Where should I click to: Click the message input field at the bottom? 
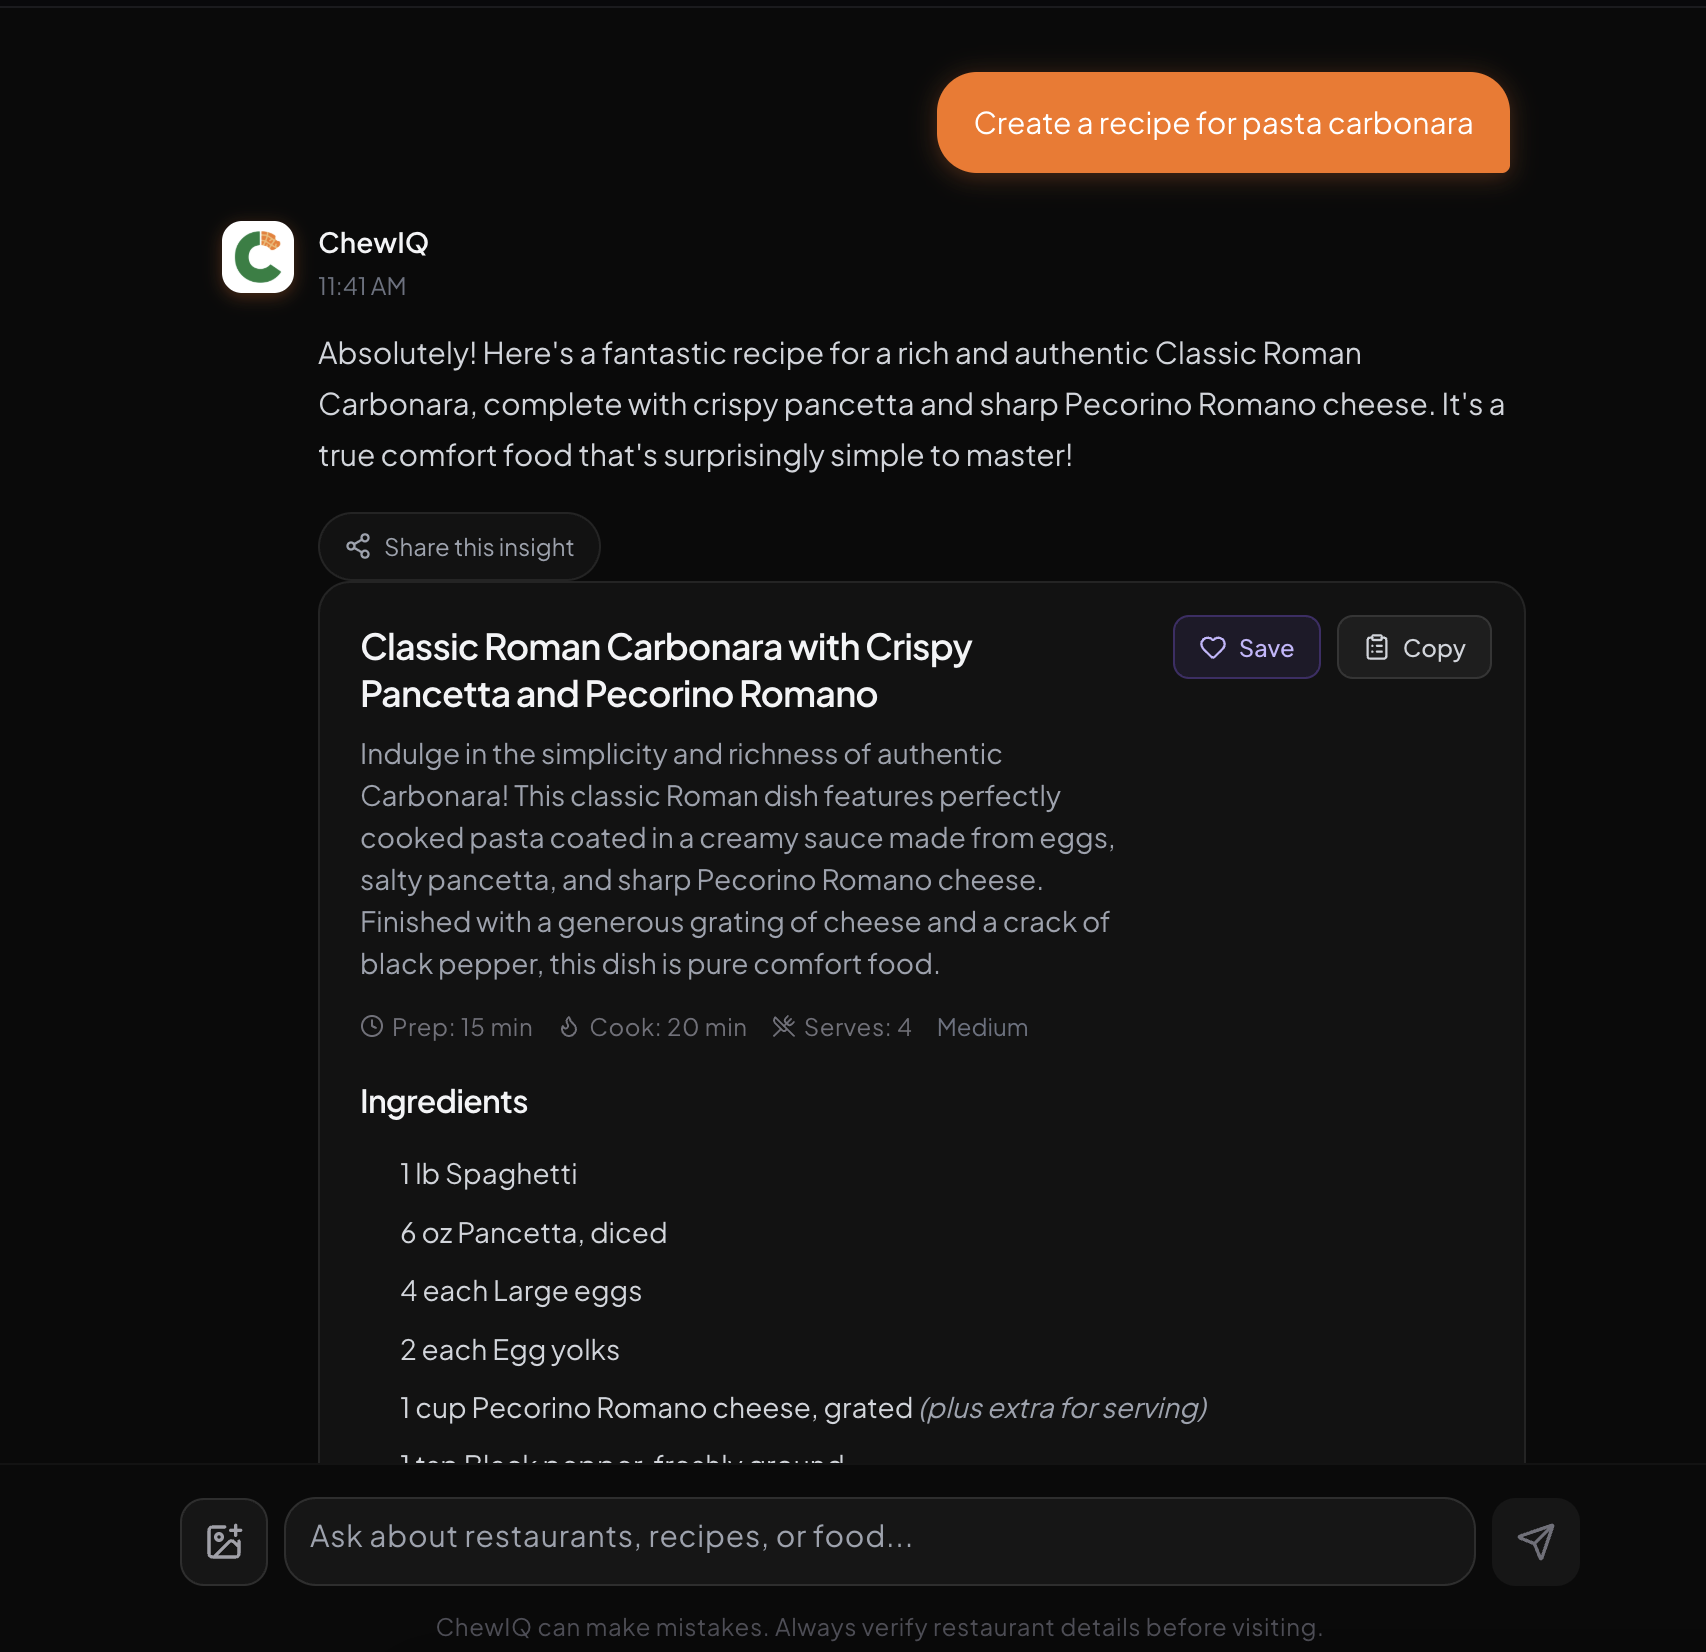coord(880,1540)
